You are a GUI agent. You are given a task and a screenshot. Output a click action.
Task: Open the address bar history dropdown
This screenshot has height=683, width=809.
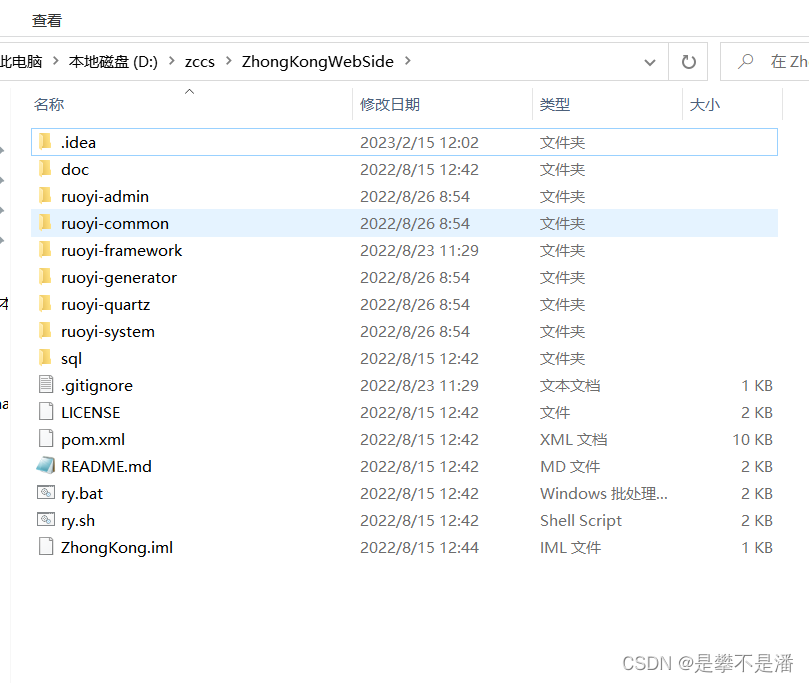coord(650,62)
